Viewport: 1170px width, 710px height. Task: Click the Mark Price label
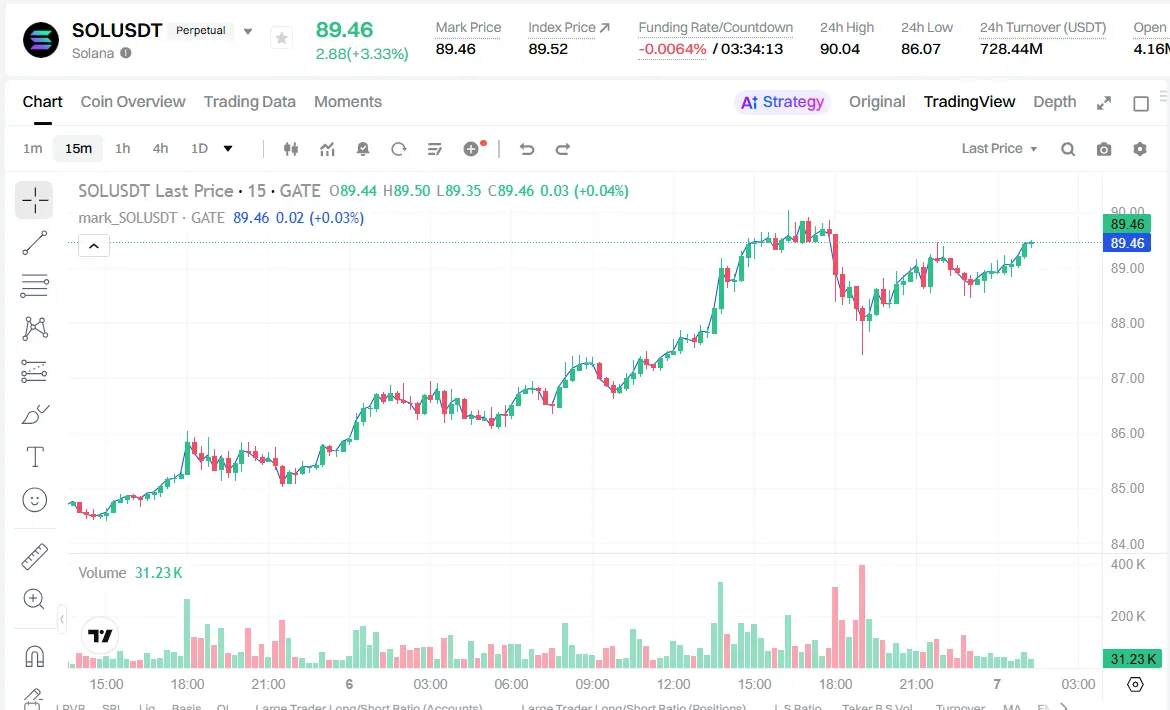[x=468, y=28]
